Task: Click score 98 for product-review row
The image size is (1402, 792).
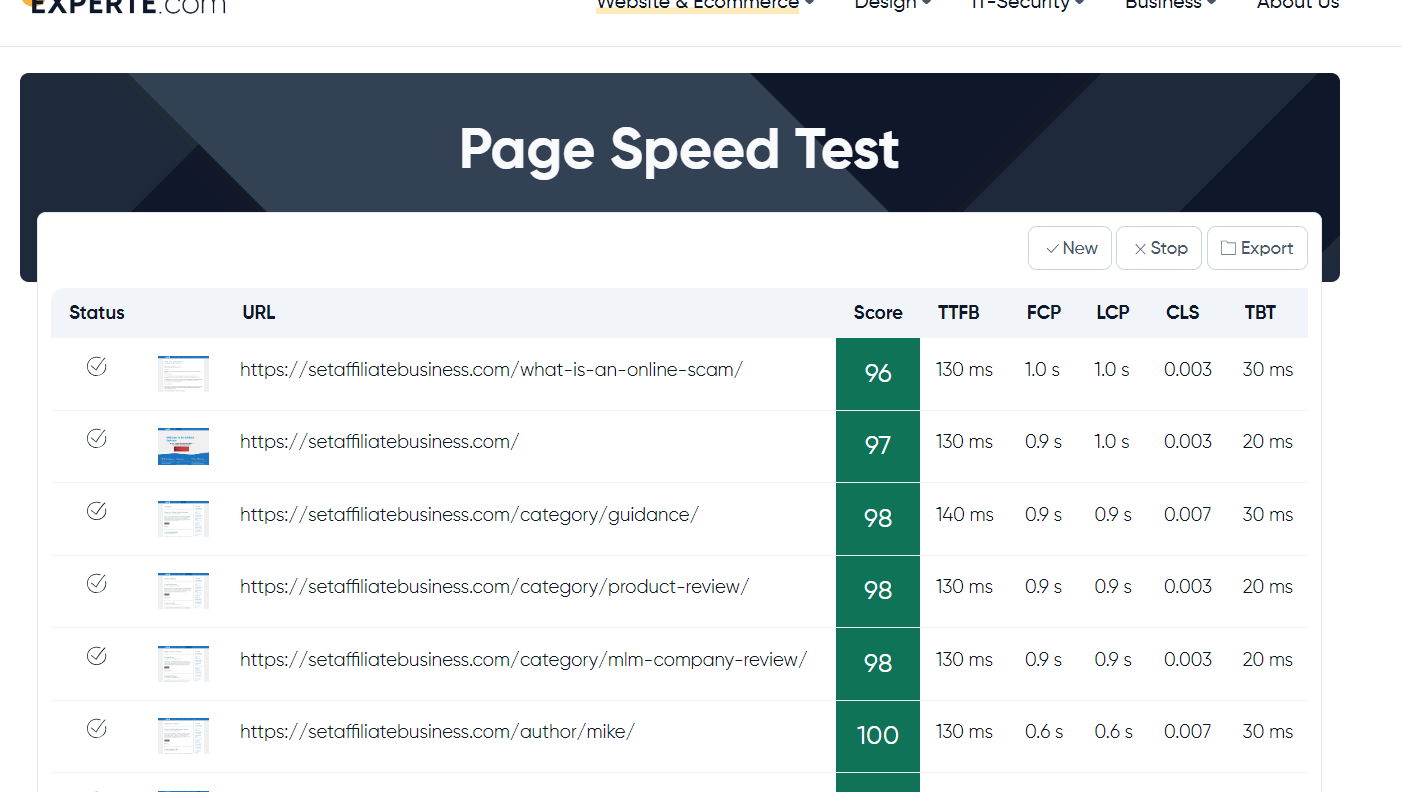Action: [878, 591]
